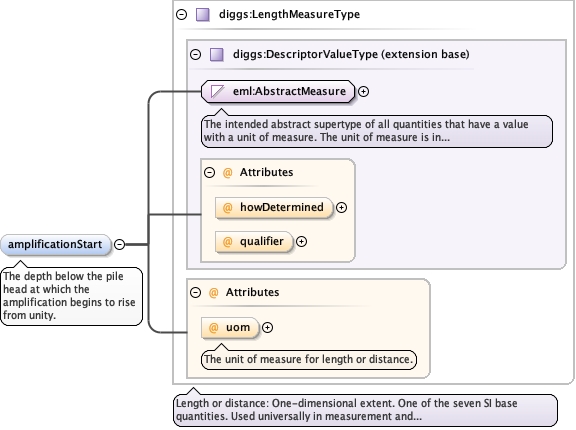The width and height of the screenshot is (576, 430).
Task: Click the @ icon on uom
Action: (213, 327)
